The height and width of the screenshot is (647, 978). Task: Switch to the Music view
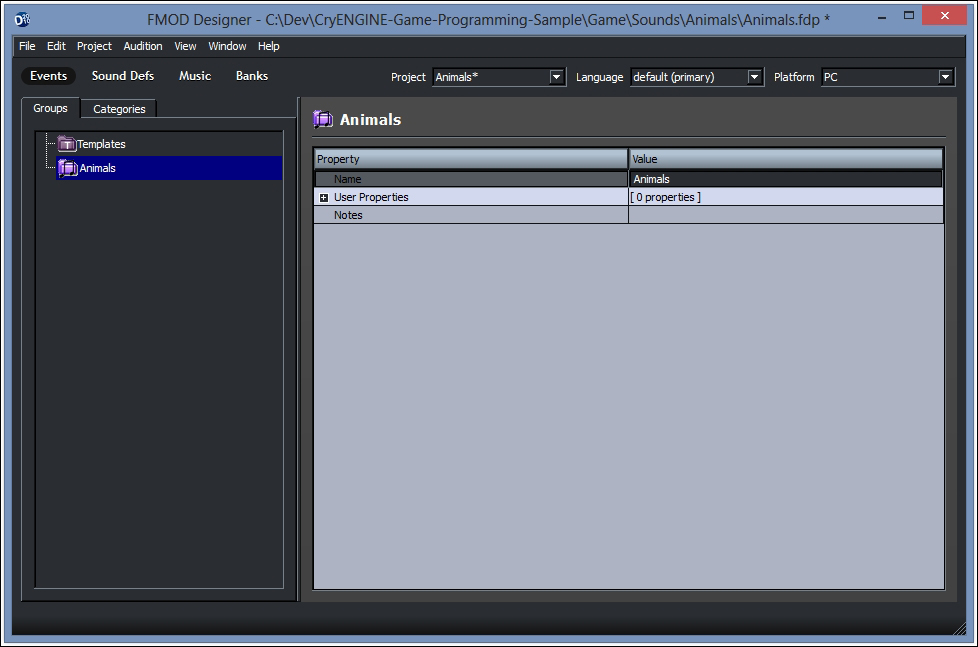click(195, 75)
